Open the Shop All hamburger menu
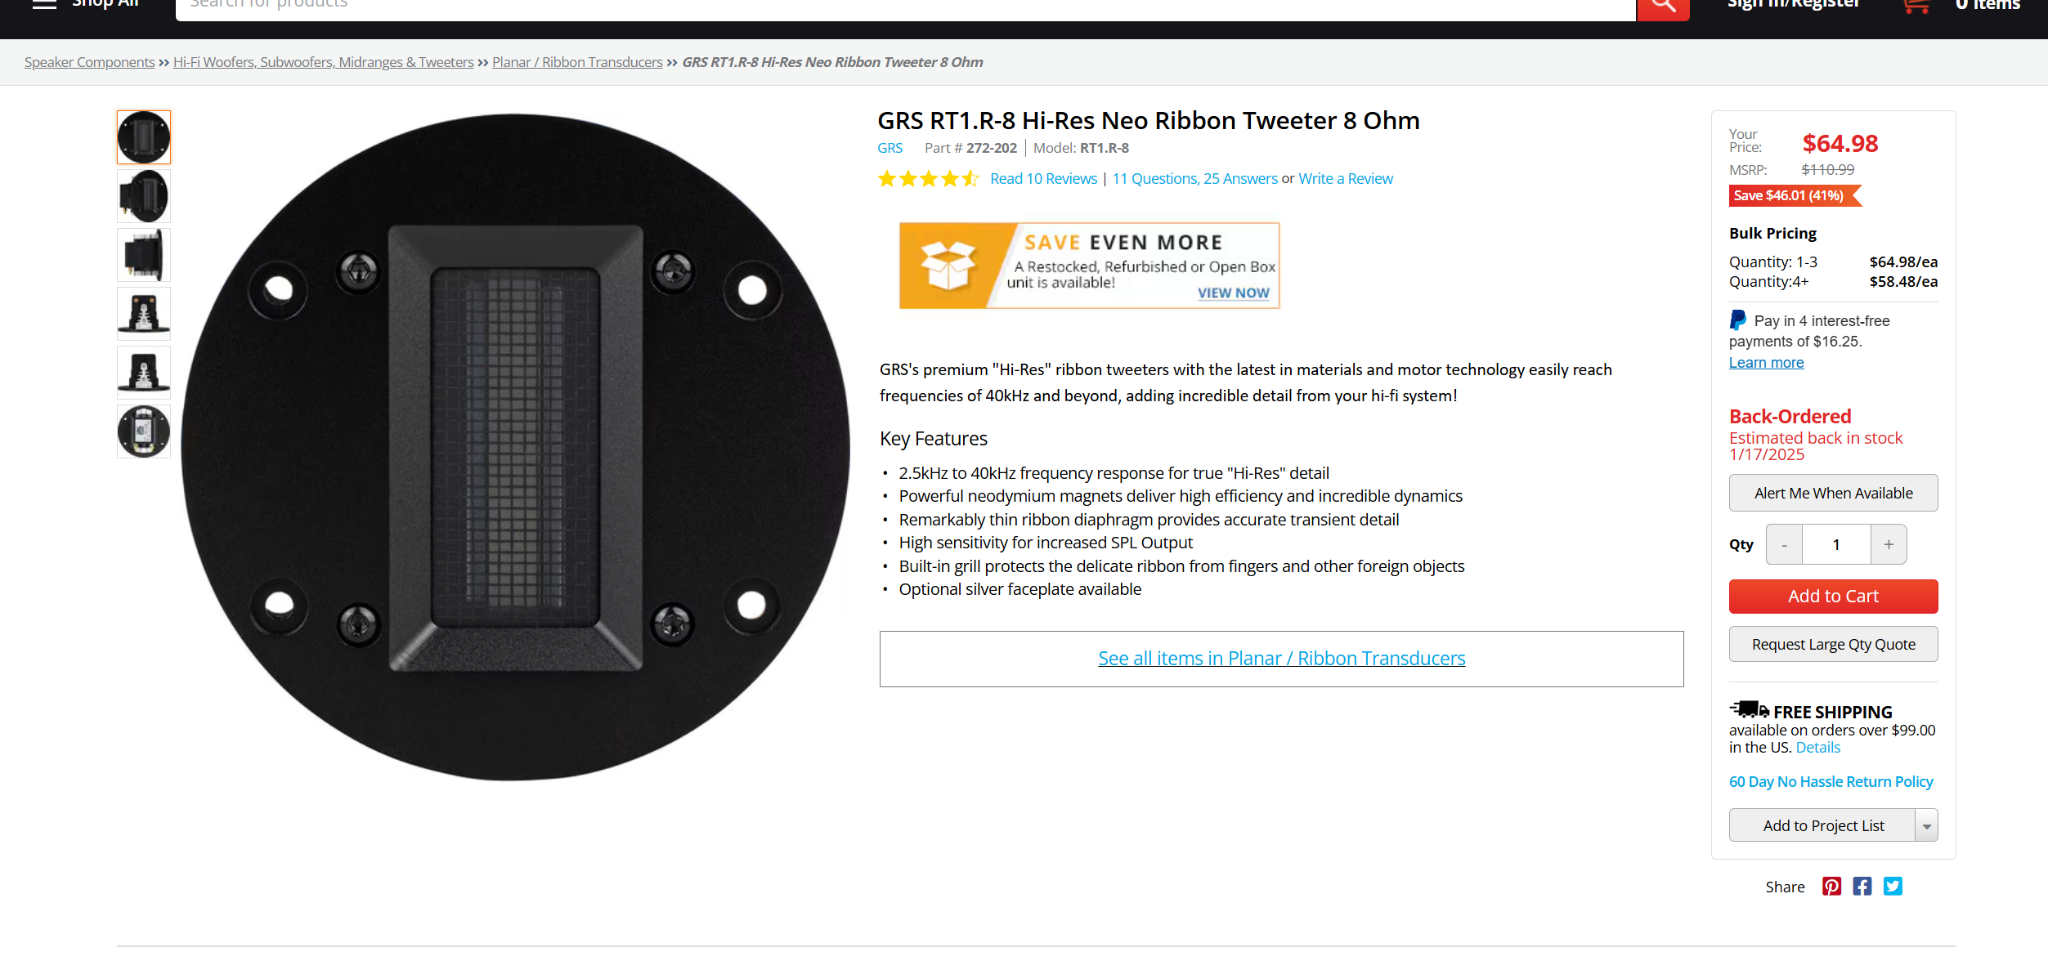 pyautogui.click(x=44, y=4)
